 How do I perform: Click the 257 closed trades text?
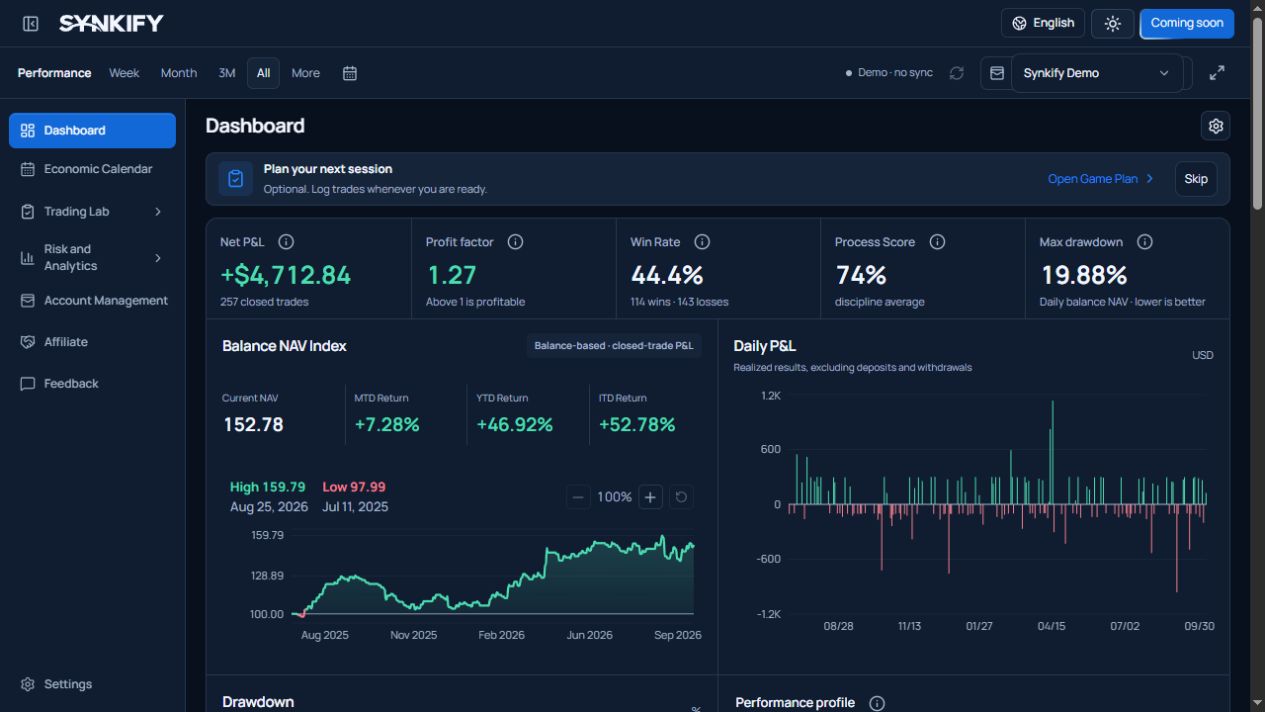(264, 302)
